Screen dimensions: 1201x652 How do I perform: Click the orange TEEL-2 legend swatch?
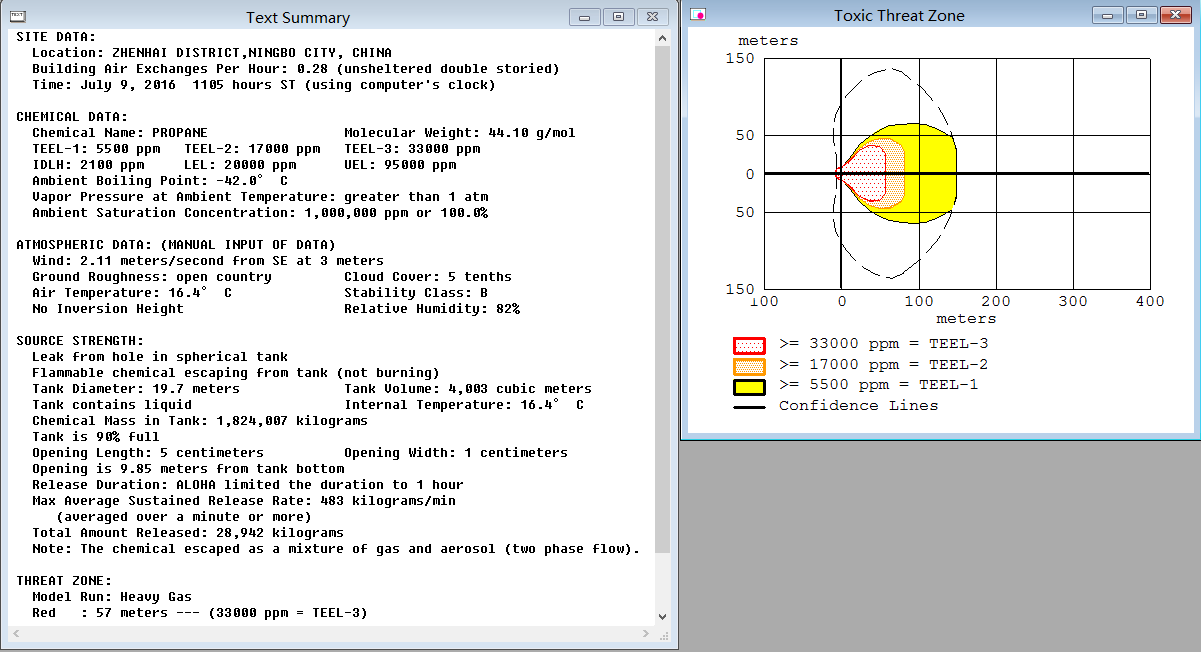click(x=750, y=366)
